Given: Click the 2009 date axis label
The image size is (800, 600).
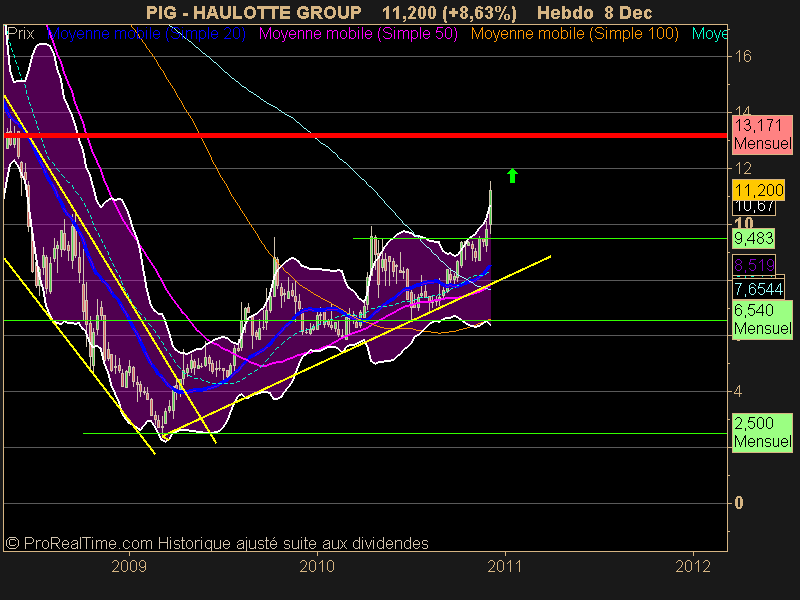Looking at the screenshot, I should pyautogui.click(x=129, y=566).
